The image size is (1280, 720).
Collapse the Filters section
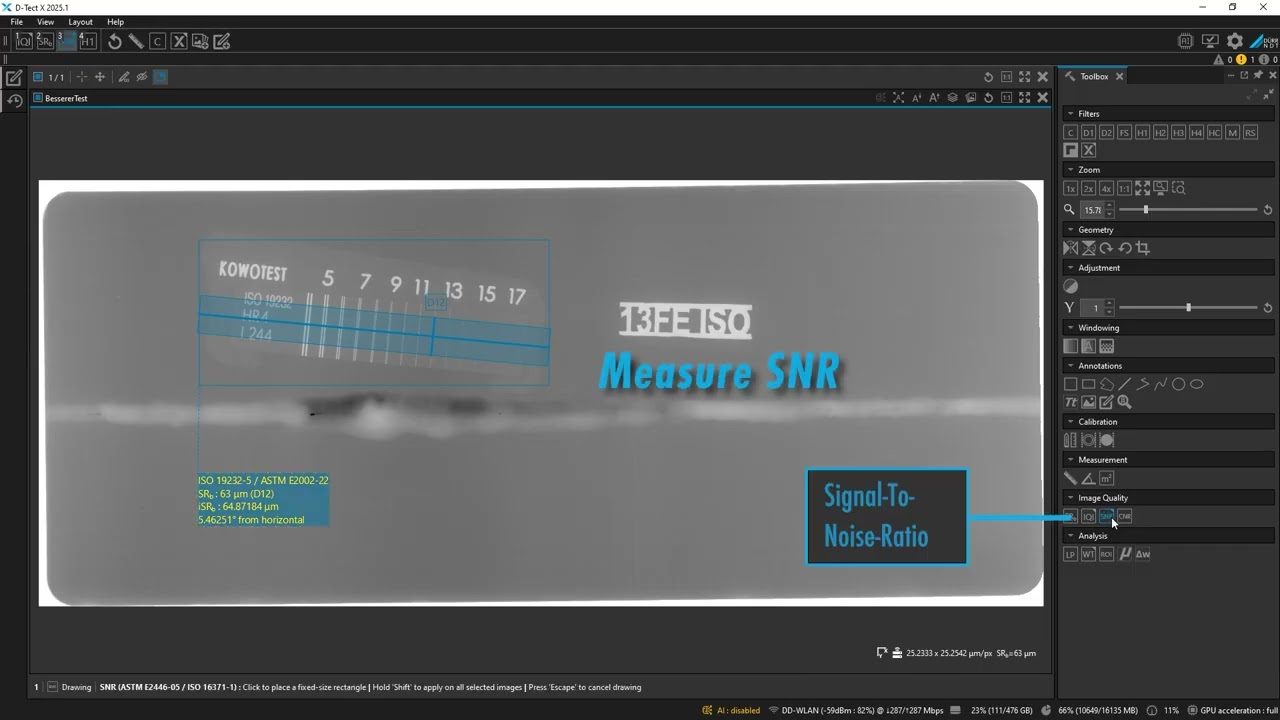(x=1070, y=114)
